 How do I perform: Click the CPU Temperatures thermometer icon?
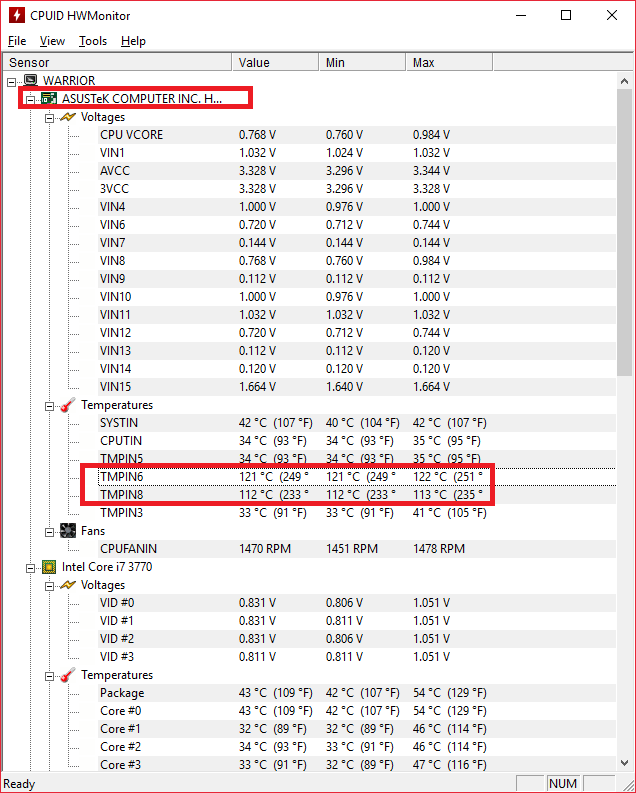(68, 675)
